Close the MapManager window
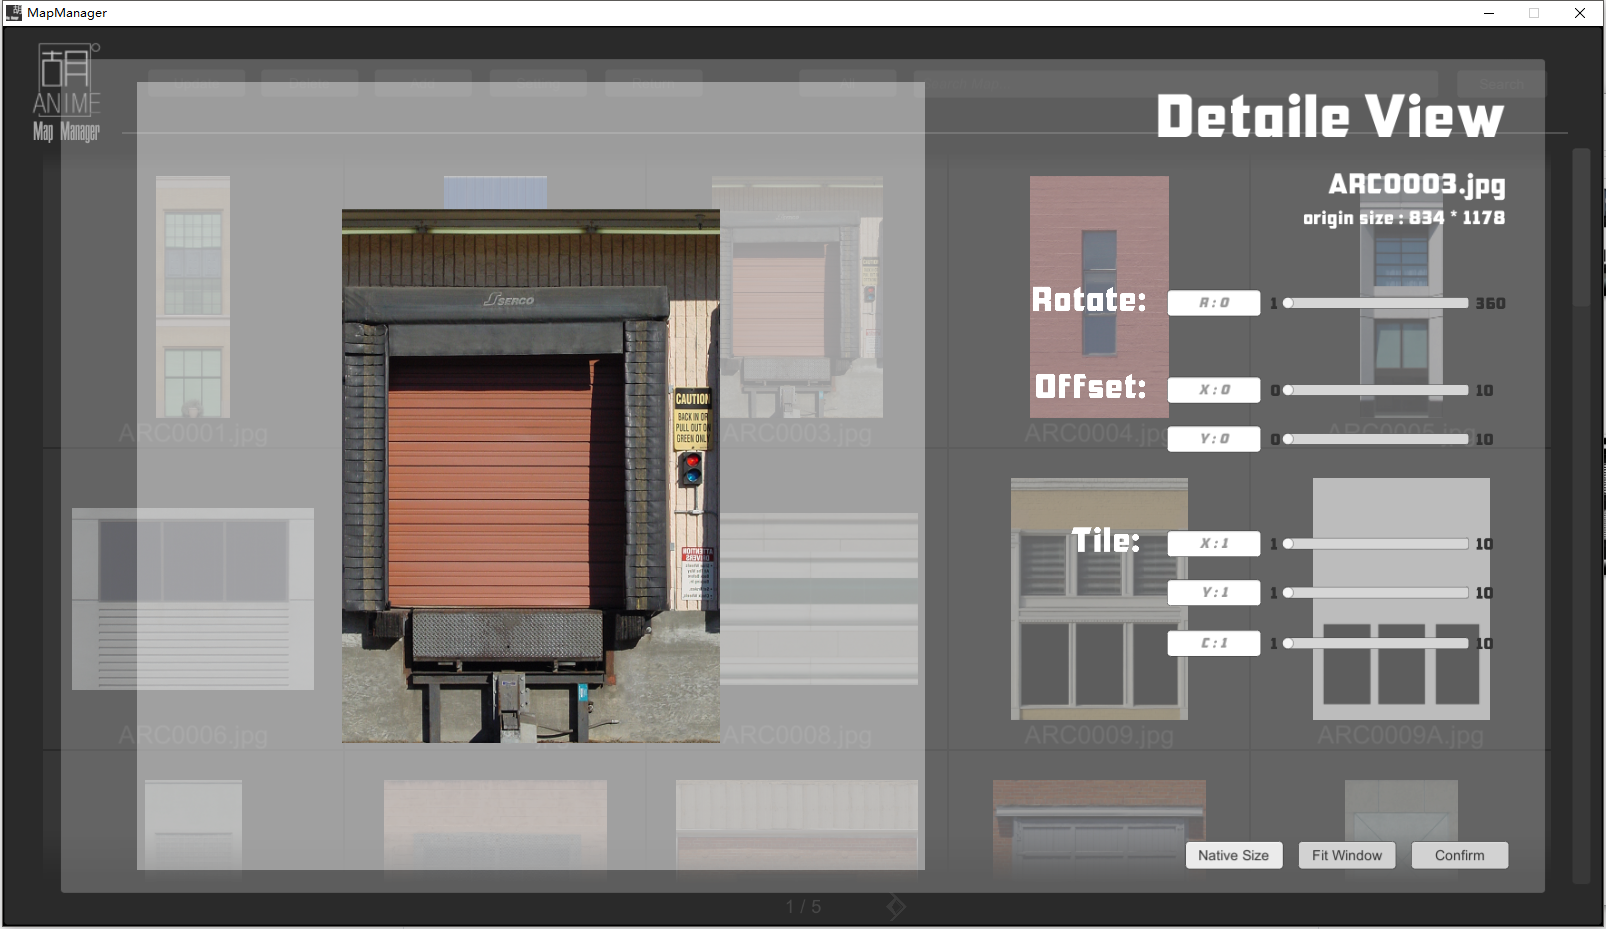Screen dimensions: 1606x929 click(1580, 13)
